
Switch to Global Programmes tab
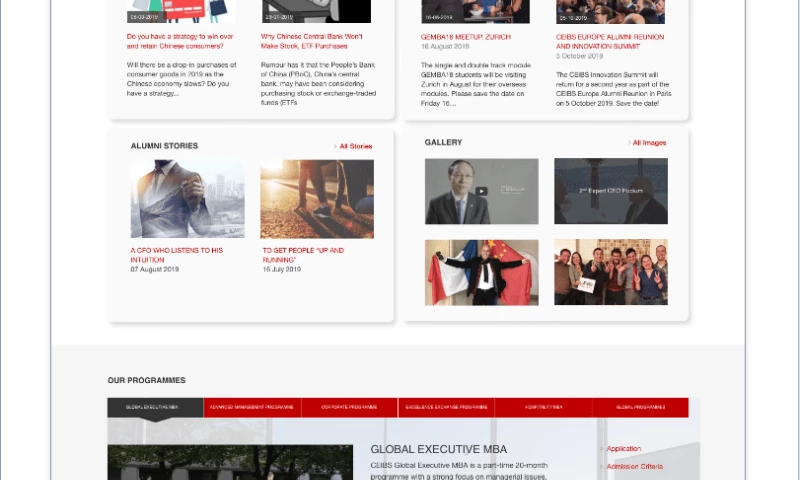pyautogui.click(x=640, y=408)
